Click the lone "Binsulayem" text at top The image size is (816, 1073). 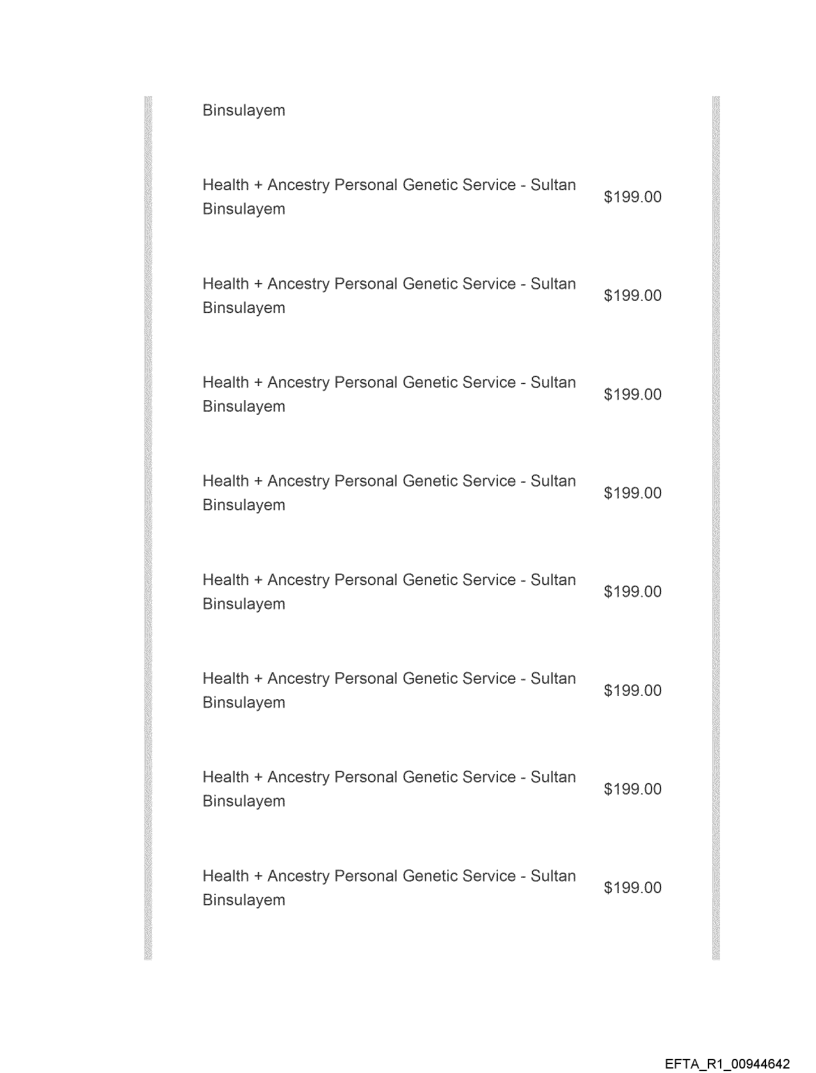[243, 111]
